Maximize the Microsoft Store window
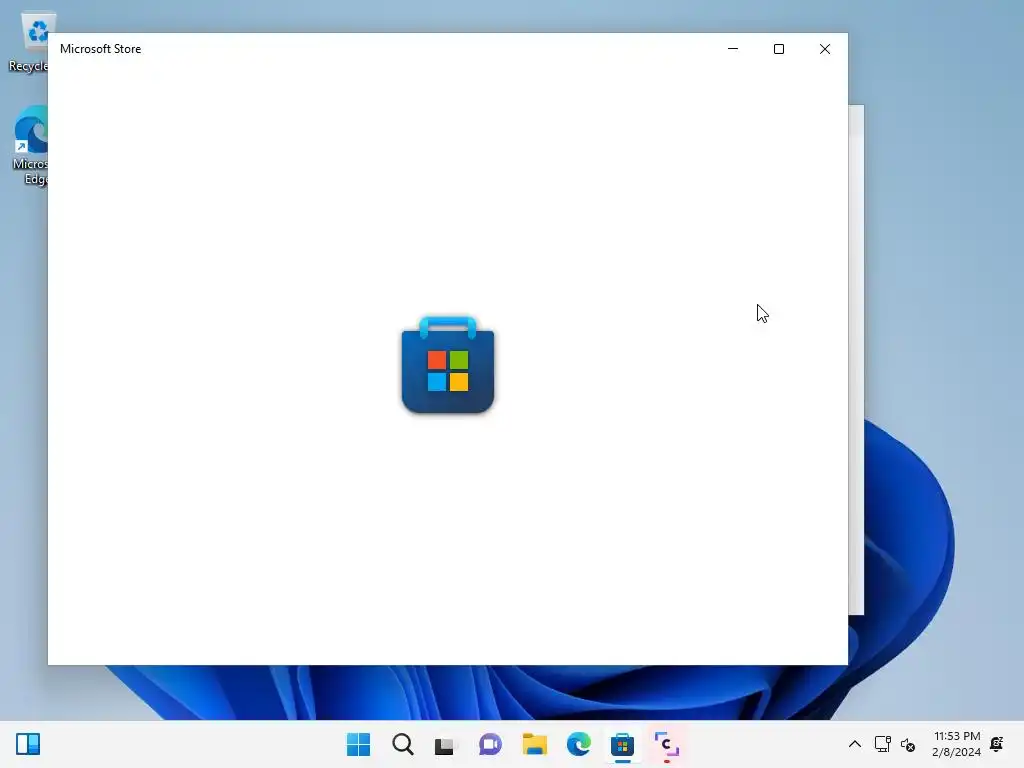Screen dimensions: 1024x768 [778, 49]
